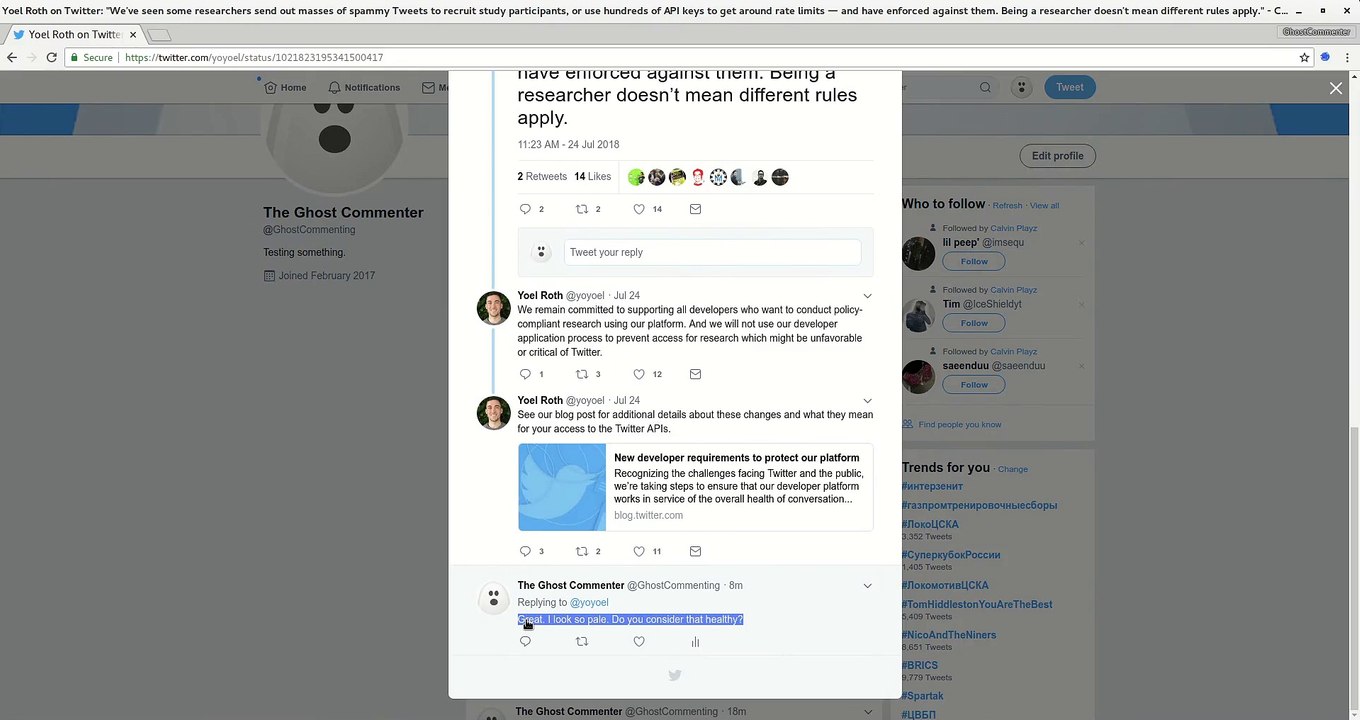The height and width of the screenshot is (720, 1360).
Task: Open 'Find people you know' link
Action: (x=960, y=425)
